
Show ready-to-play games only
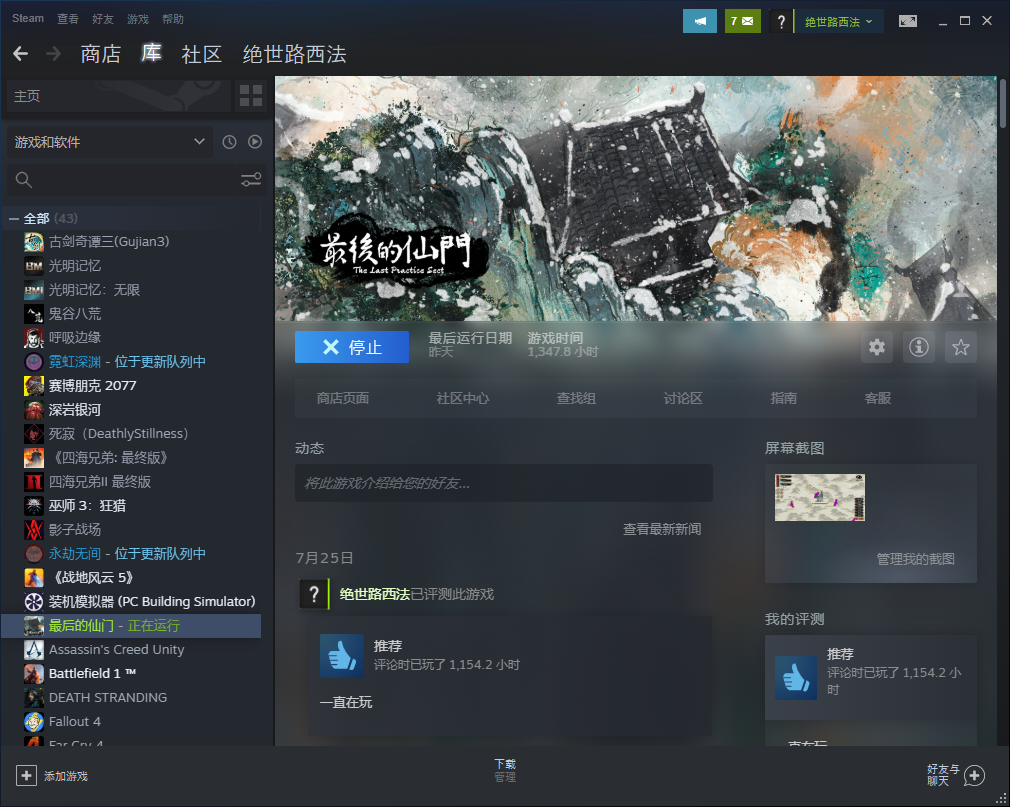pos(255,142)
